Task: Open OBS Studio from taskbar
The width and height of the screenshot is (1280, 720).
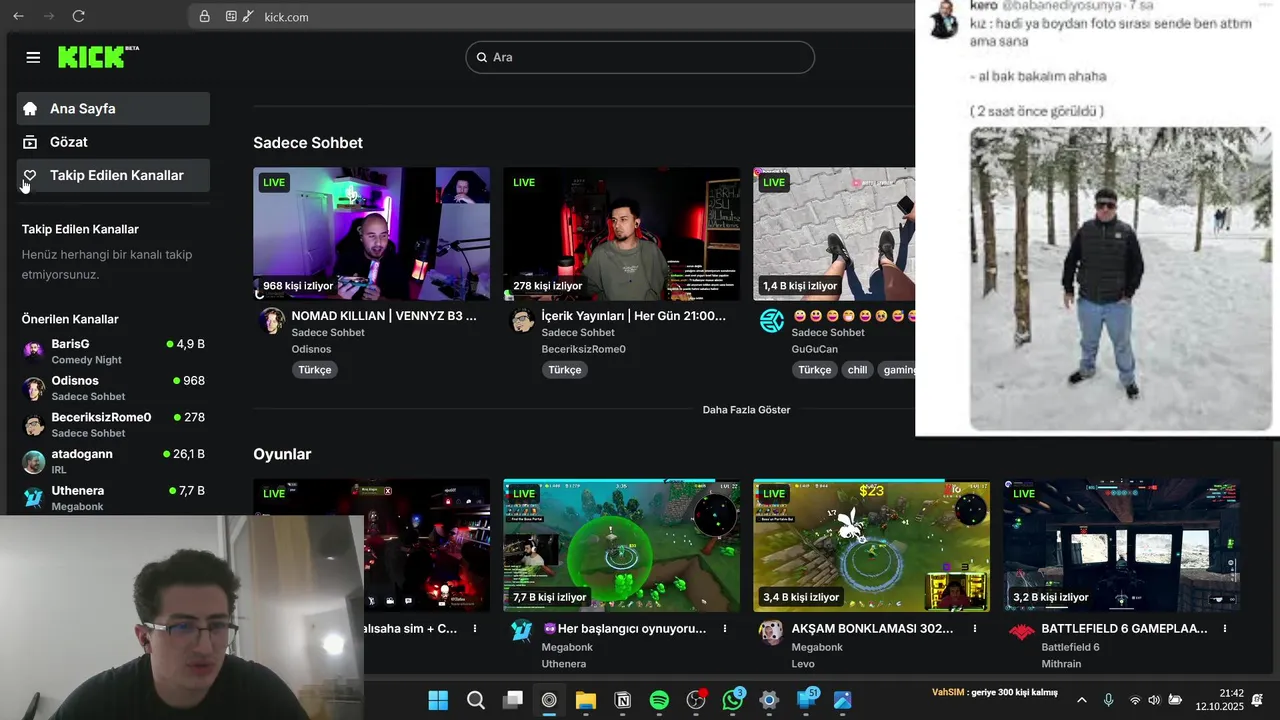Action: pos(696,700)
